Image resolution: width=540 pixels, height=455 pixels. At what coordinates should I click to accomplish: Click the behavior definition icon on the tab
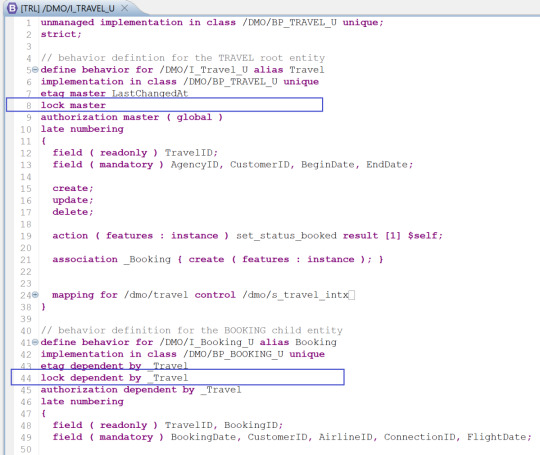(x=12, y=8)
